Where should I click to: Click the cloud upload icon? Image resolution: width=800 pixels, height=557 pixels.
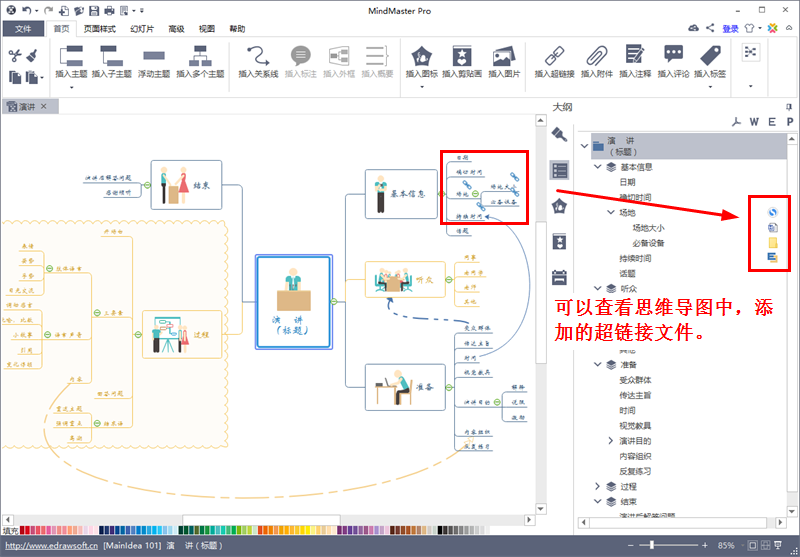693,28
